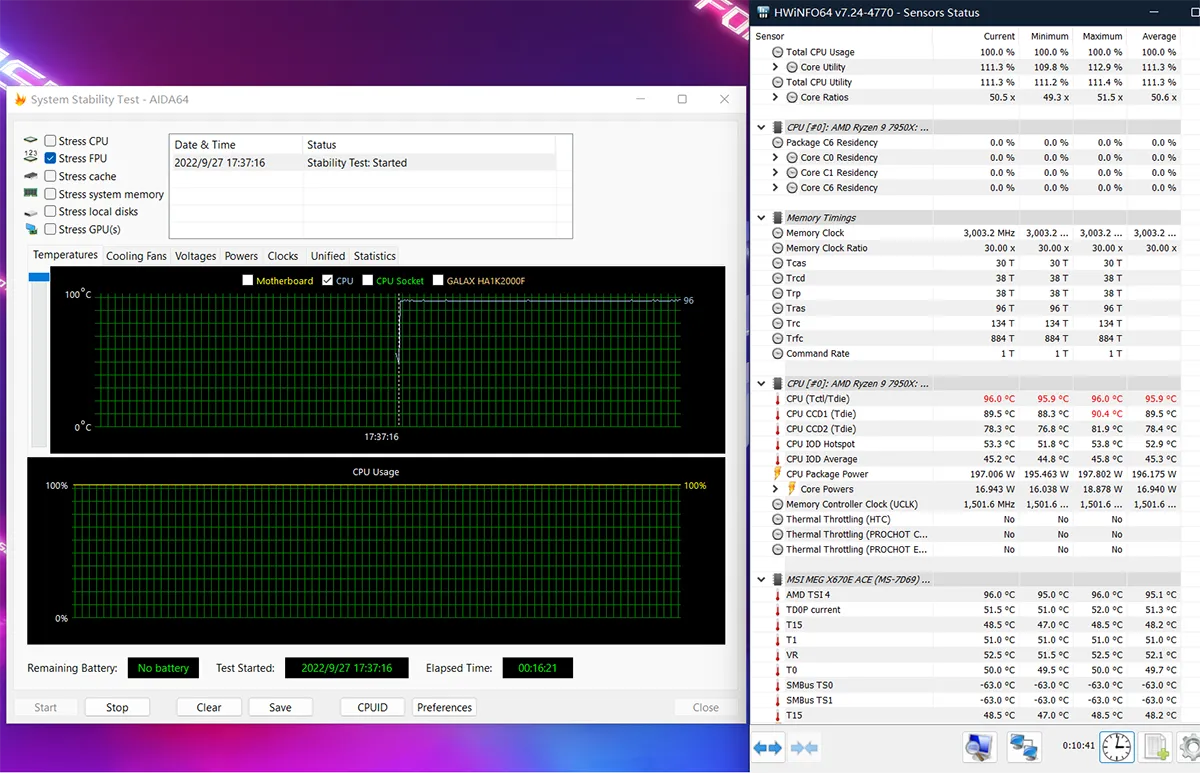Show the Motherboard temperature line
The image size is (1200, 773).
tap(248, 281)
